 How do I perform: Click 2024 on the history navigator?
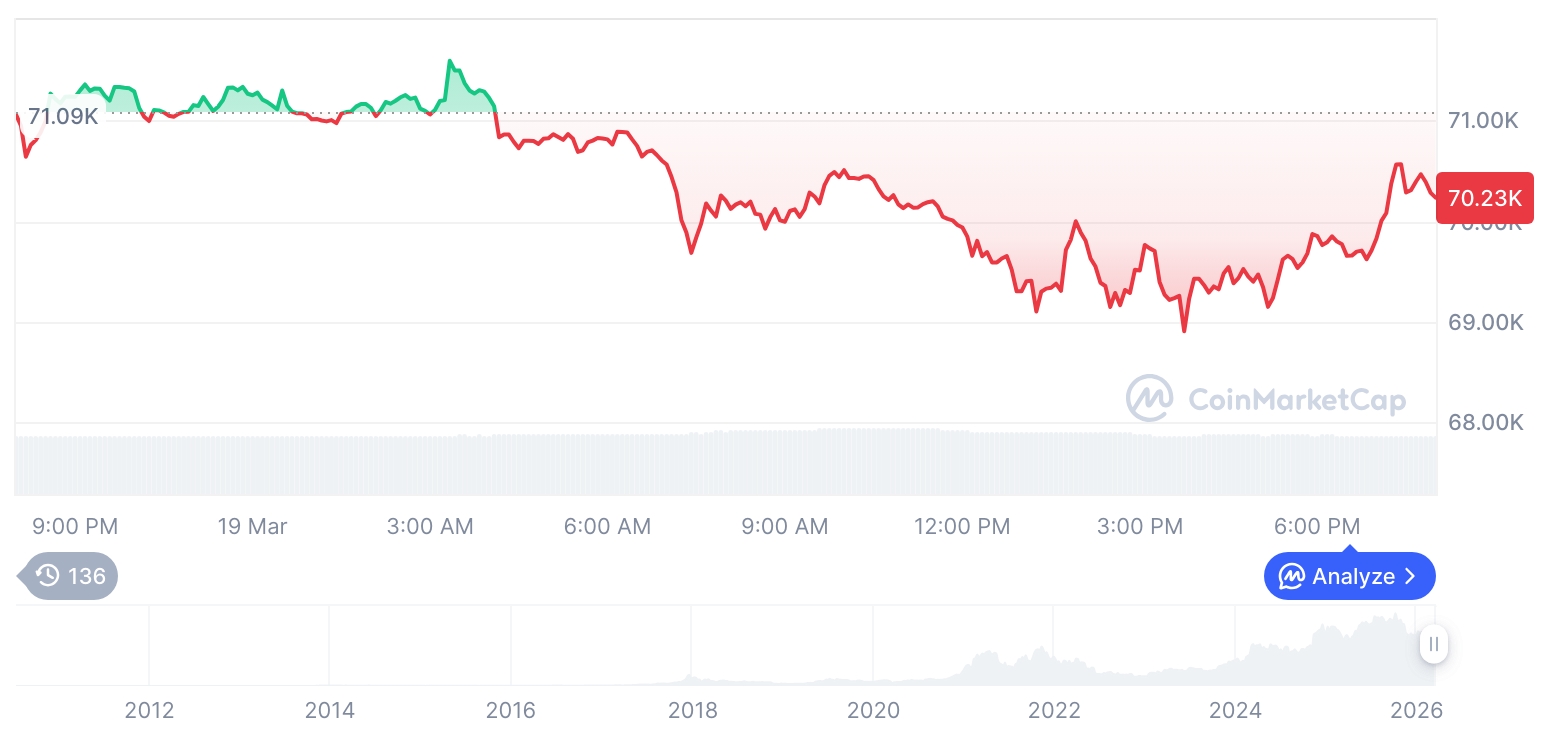click(1235, 711)
